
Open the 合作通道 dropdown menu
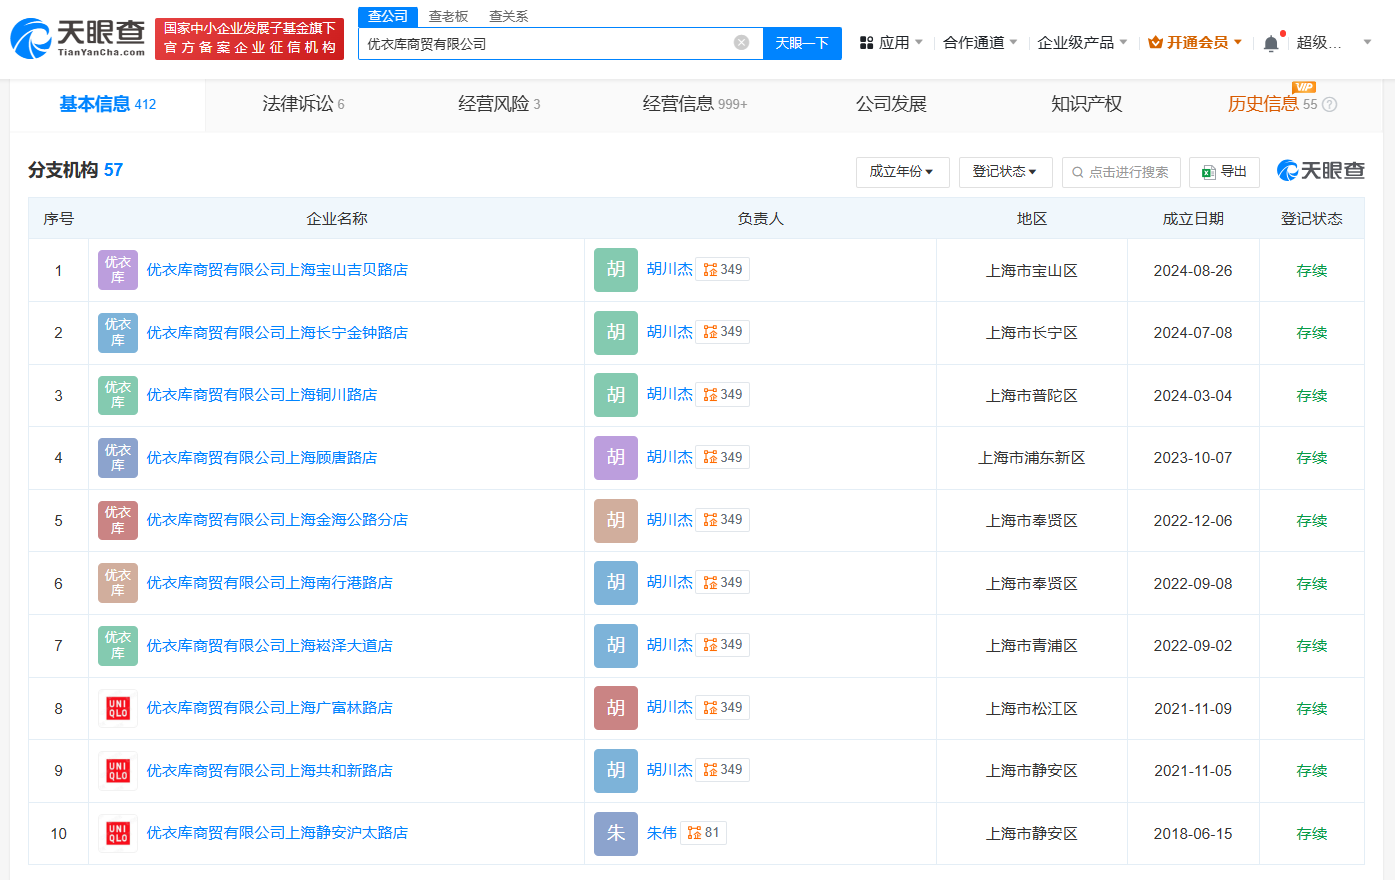980,43
